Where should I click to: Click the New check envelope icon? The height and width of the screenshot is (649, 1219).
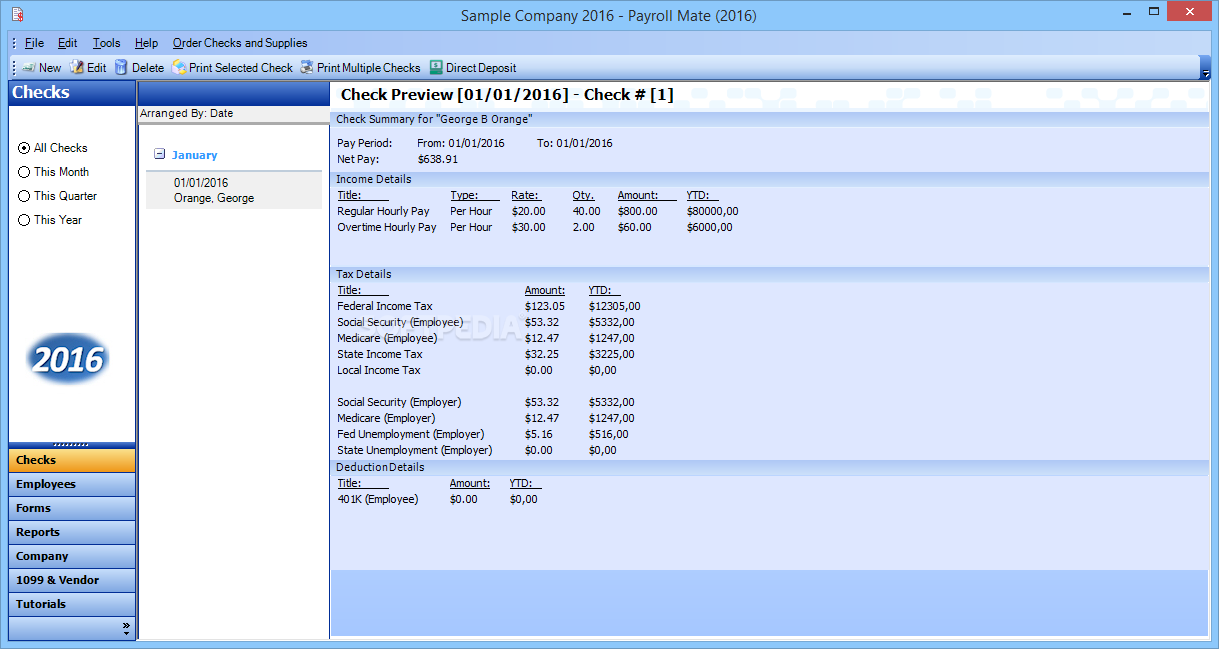pos(28,68)
